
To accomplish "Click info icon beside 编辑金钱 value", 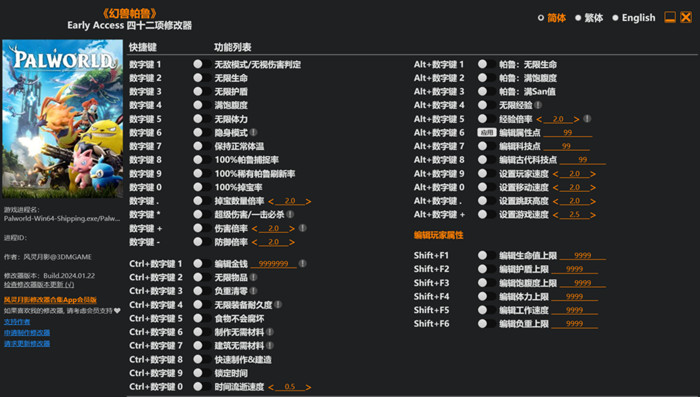I will coord(302,263).
